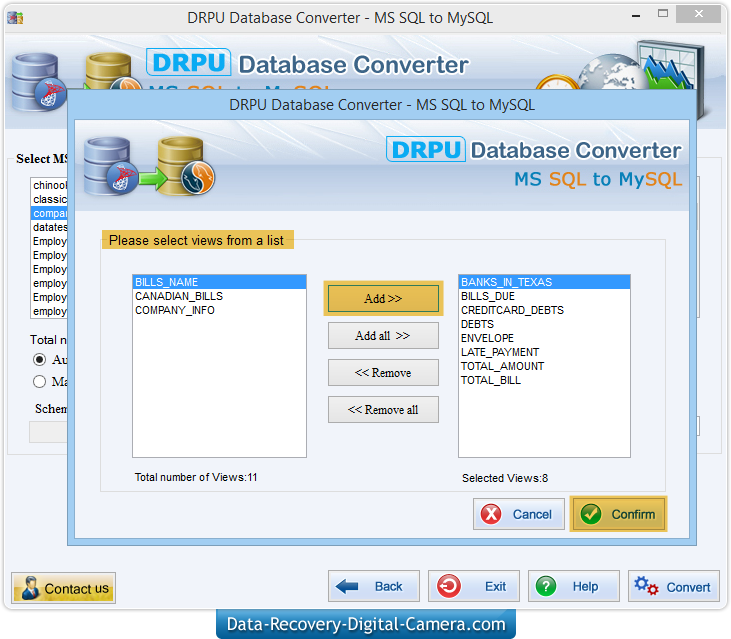Cancel the view selection dialog
Viewport: 731px width, 639px height.
tap(519, 514)
